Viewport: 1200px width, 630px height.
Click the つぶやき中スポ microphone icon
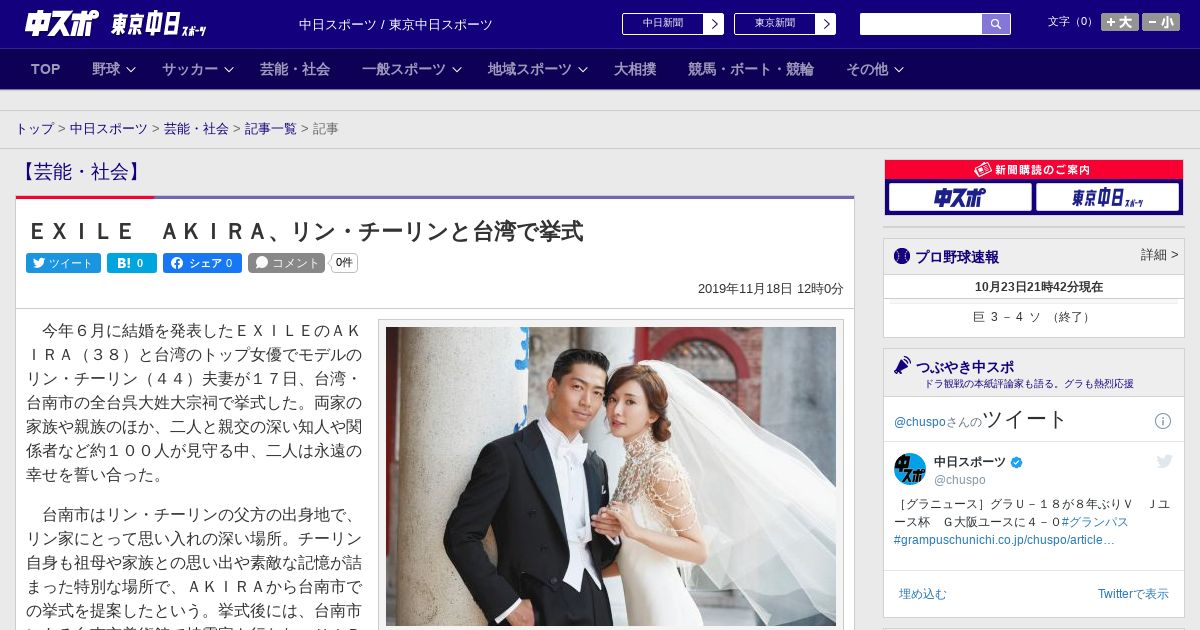pyautogui.click(x=903, y=366)
